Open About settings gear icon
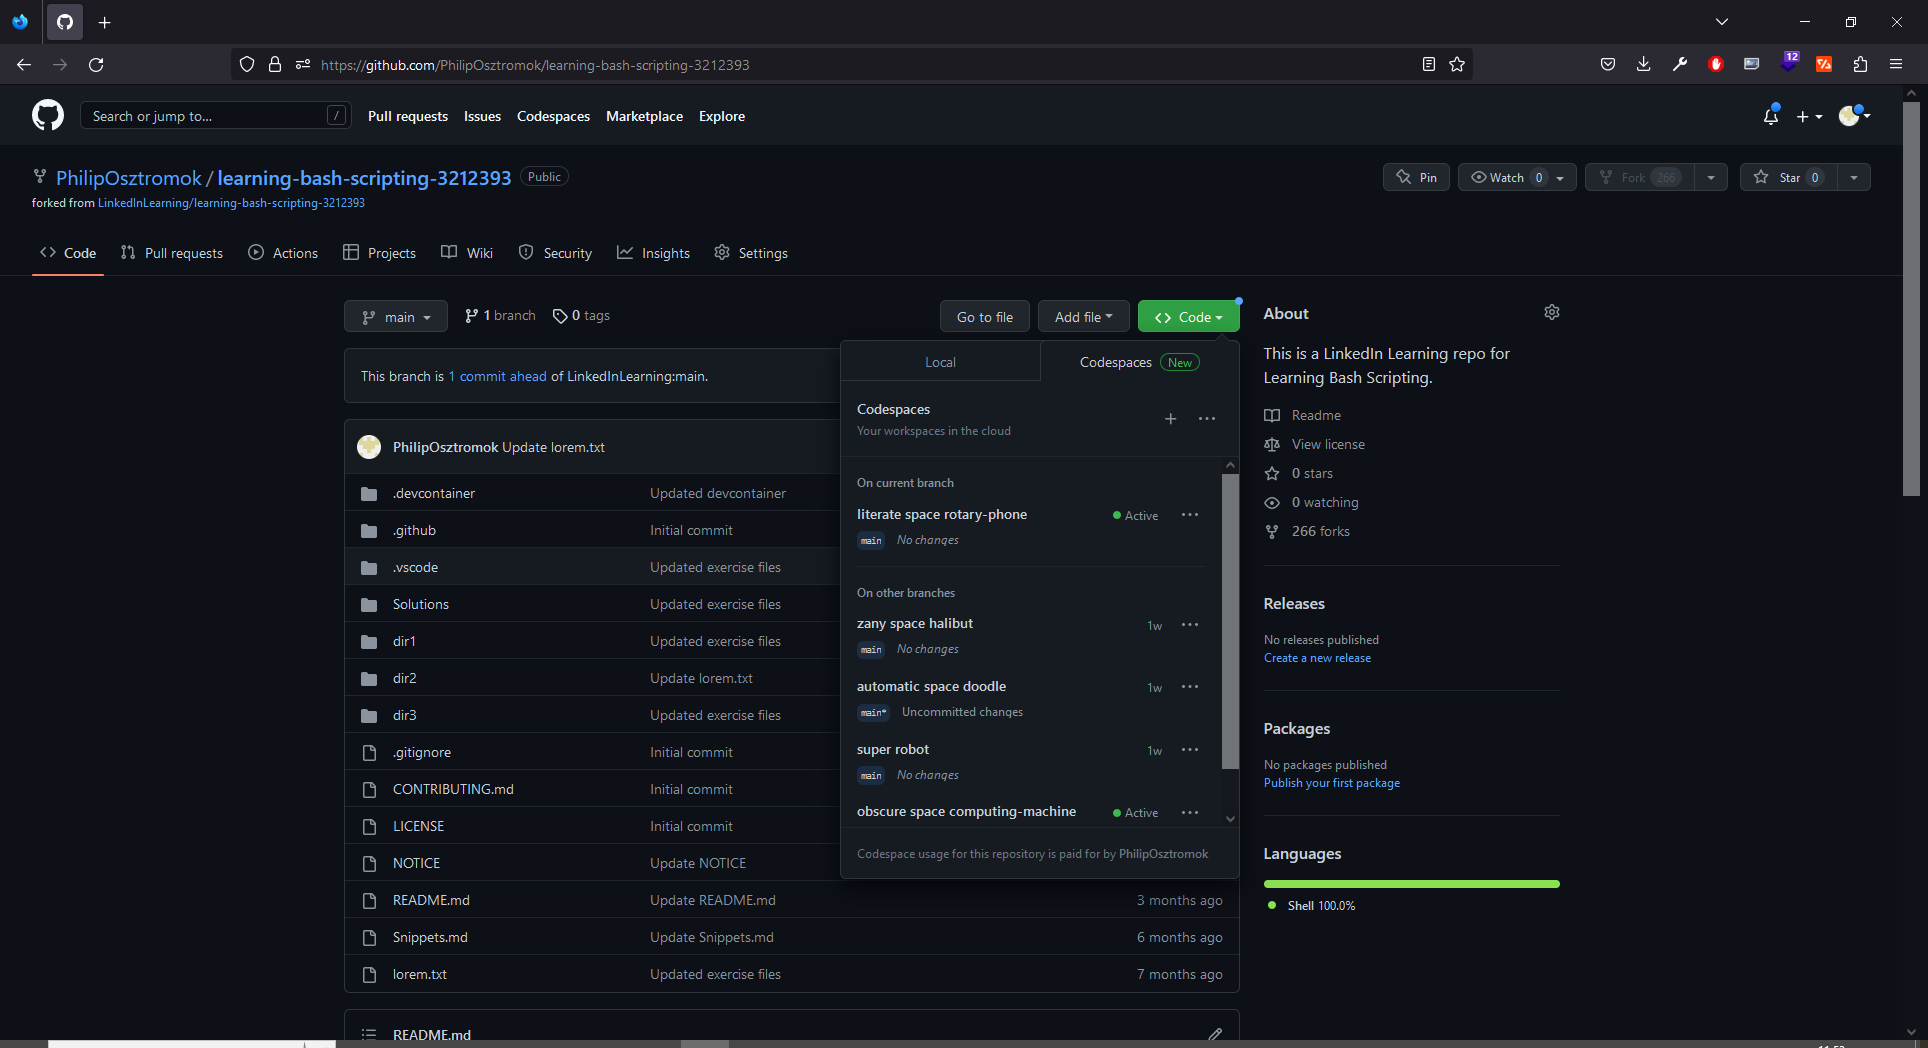The height and width of the screenshot is (1048, 1928). point(1552,312)
